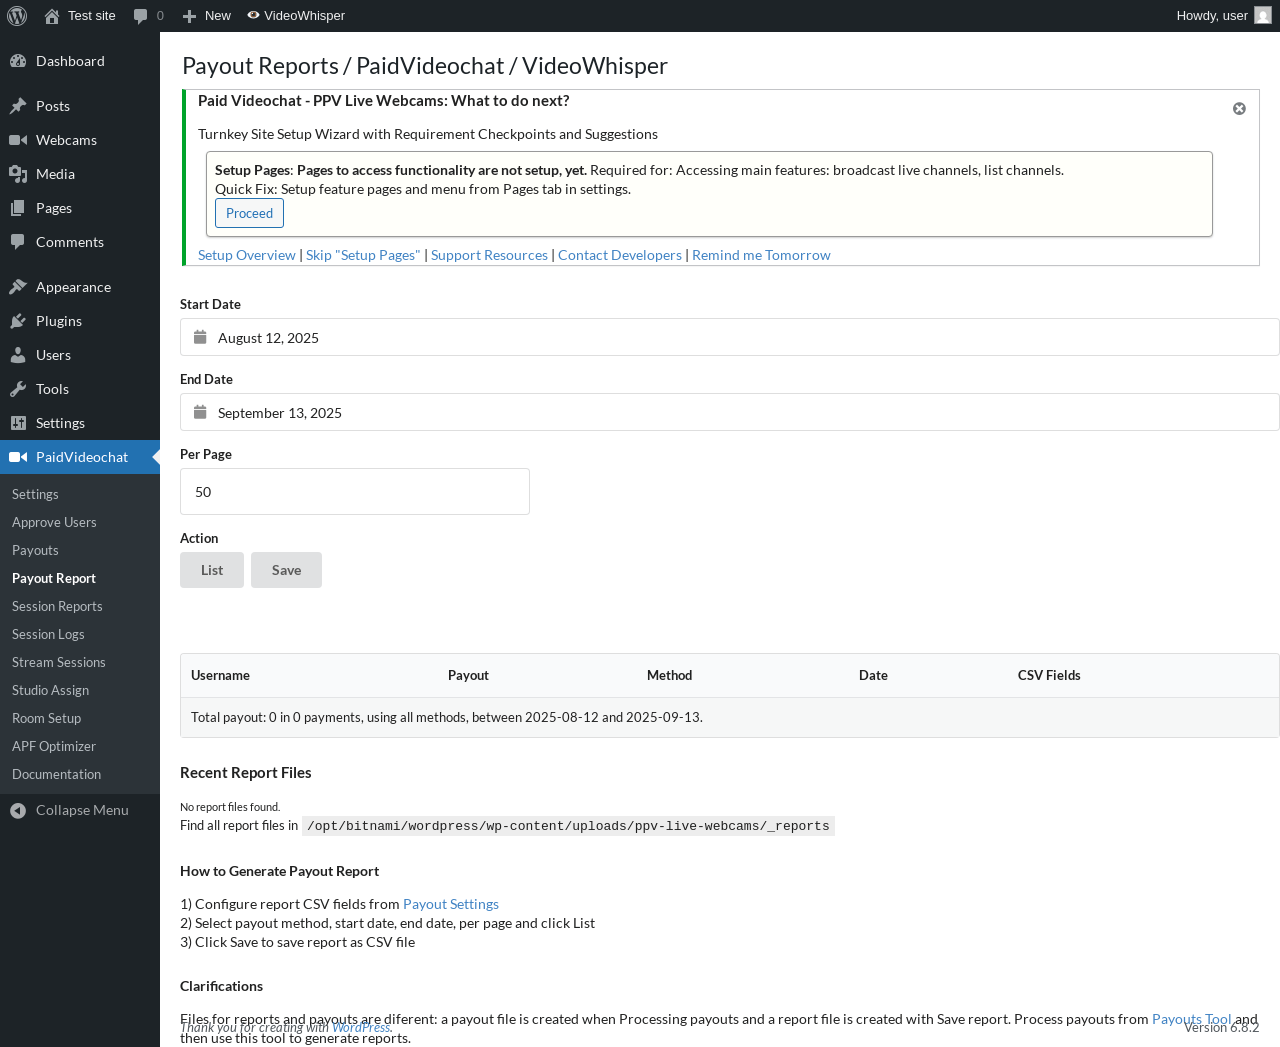Screen dimensions: 1280x1047
Task: Open the comments bubble icon in admin bar
Action: 141,16
